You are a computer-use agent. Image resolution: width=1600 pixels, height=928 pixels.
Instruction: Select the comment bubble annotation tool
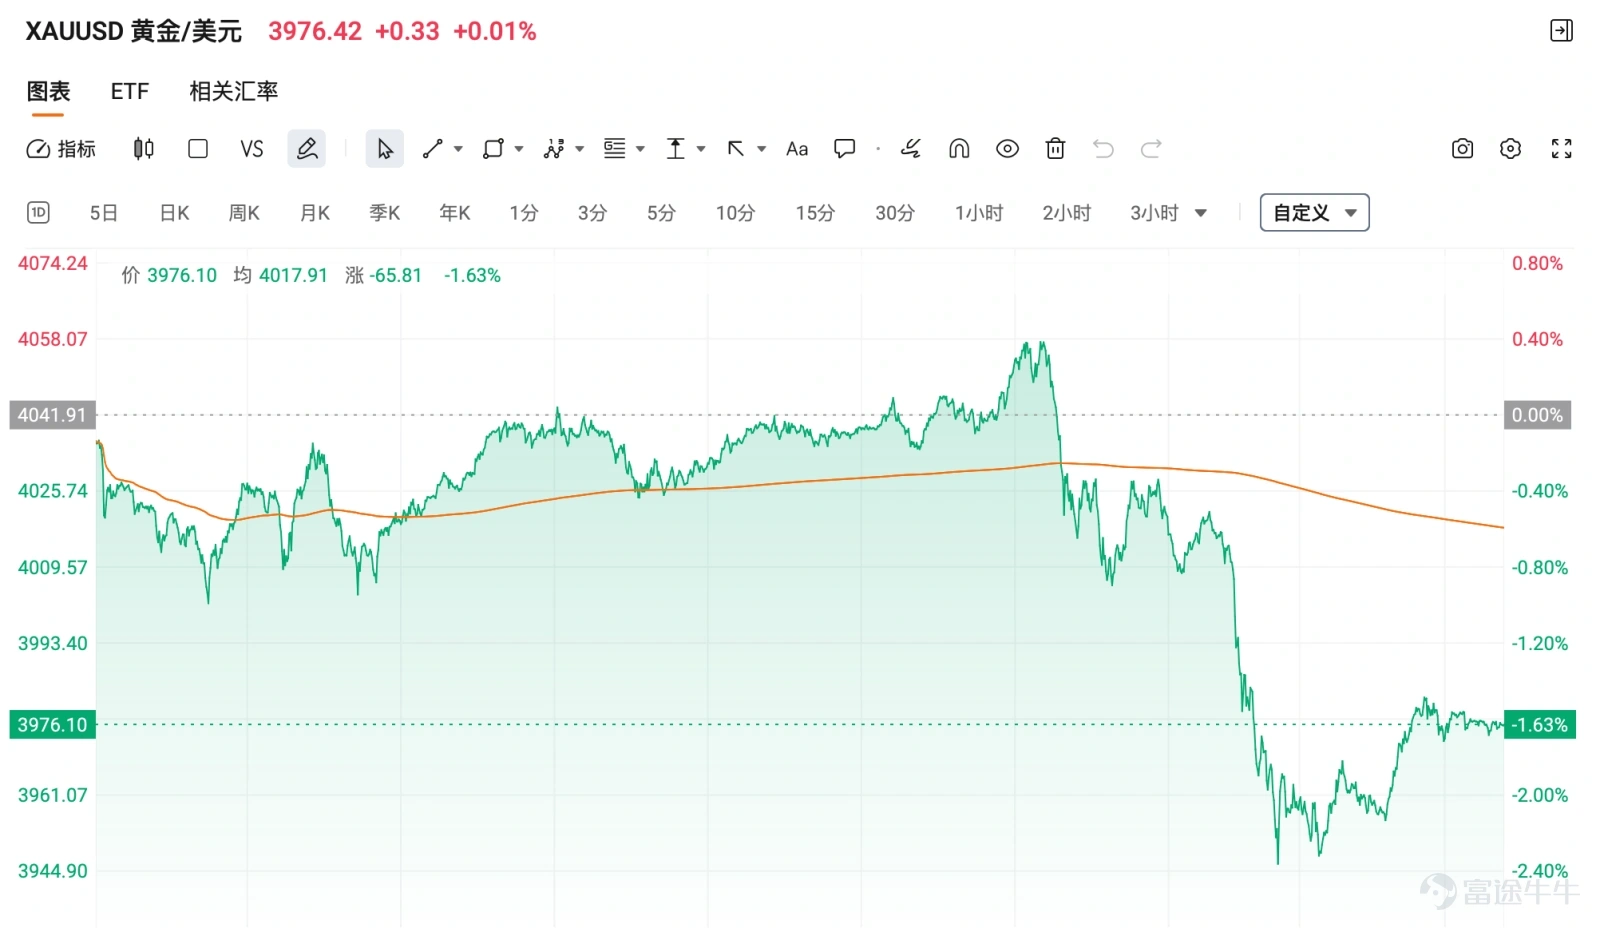[x=845, y=149]
